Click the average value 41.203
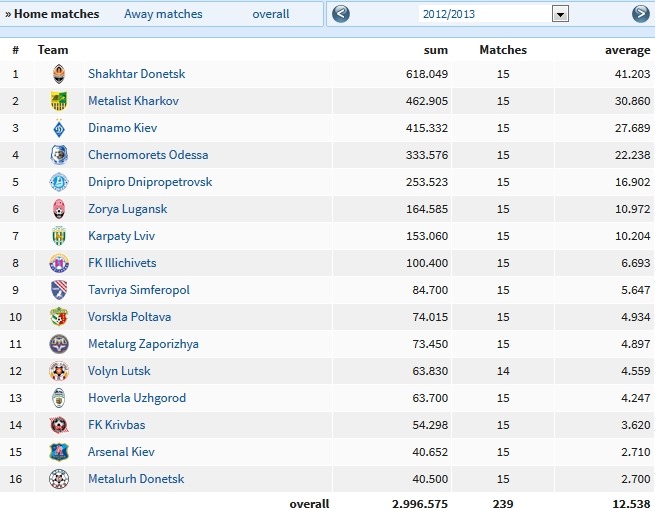 (x=632, y=74)
